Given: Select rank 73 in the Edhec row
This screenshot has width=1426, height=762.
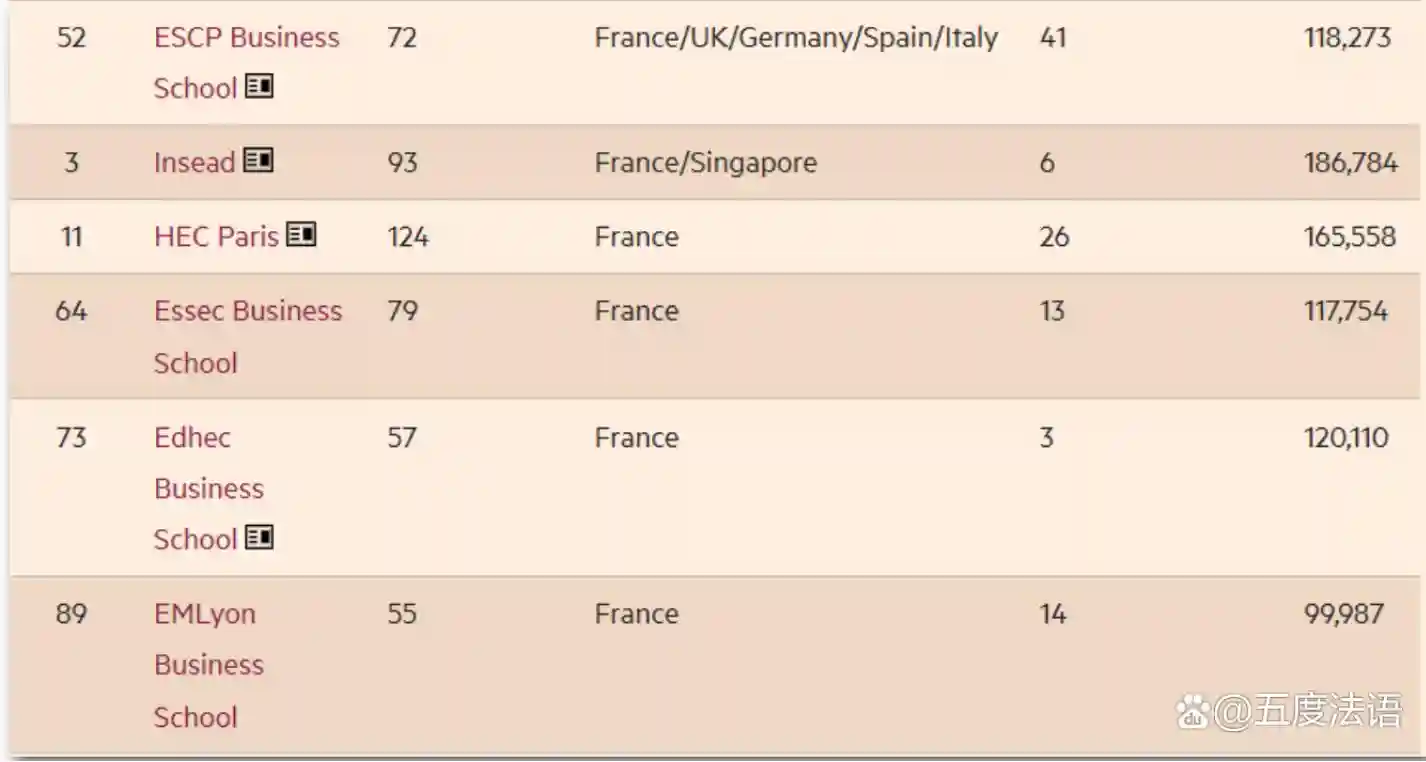Looking at the screenshot, I should (71, 438).
